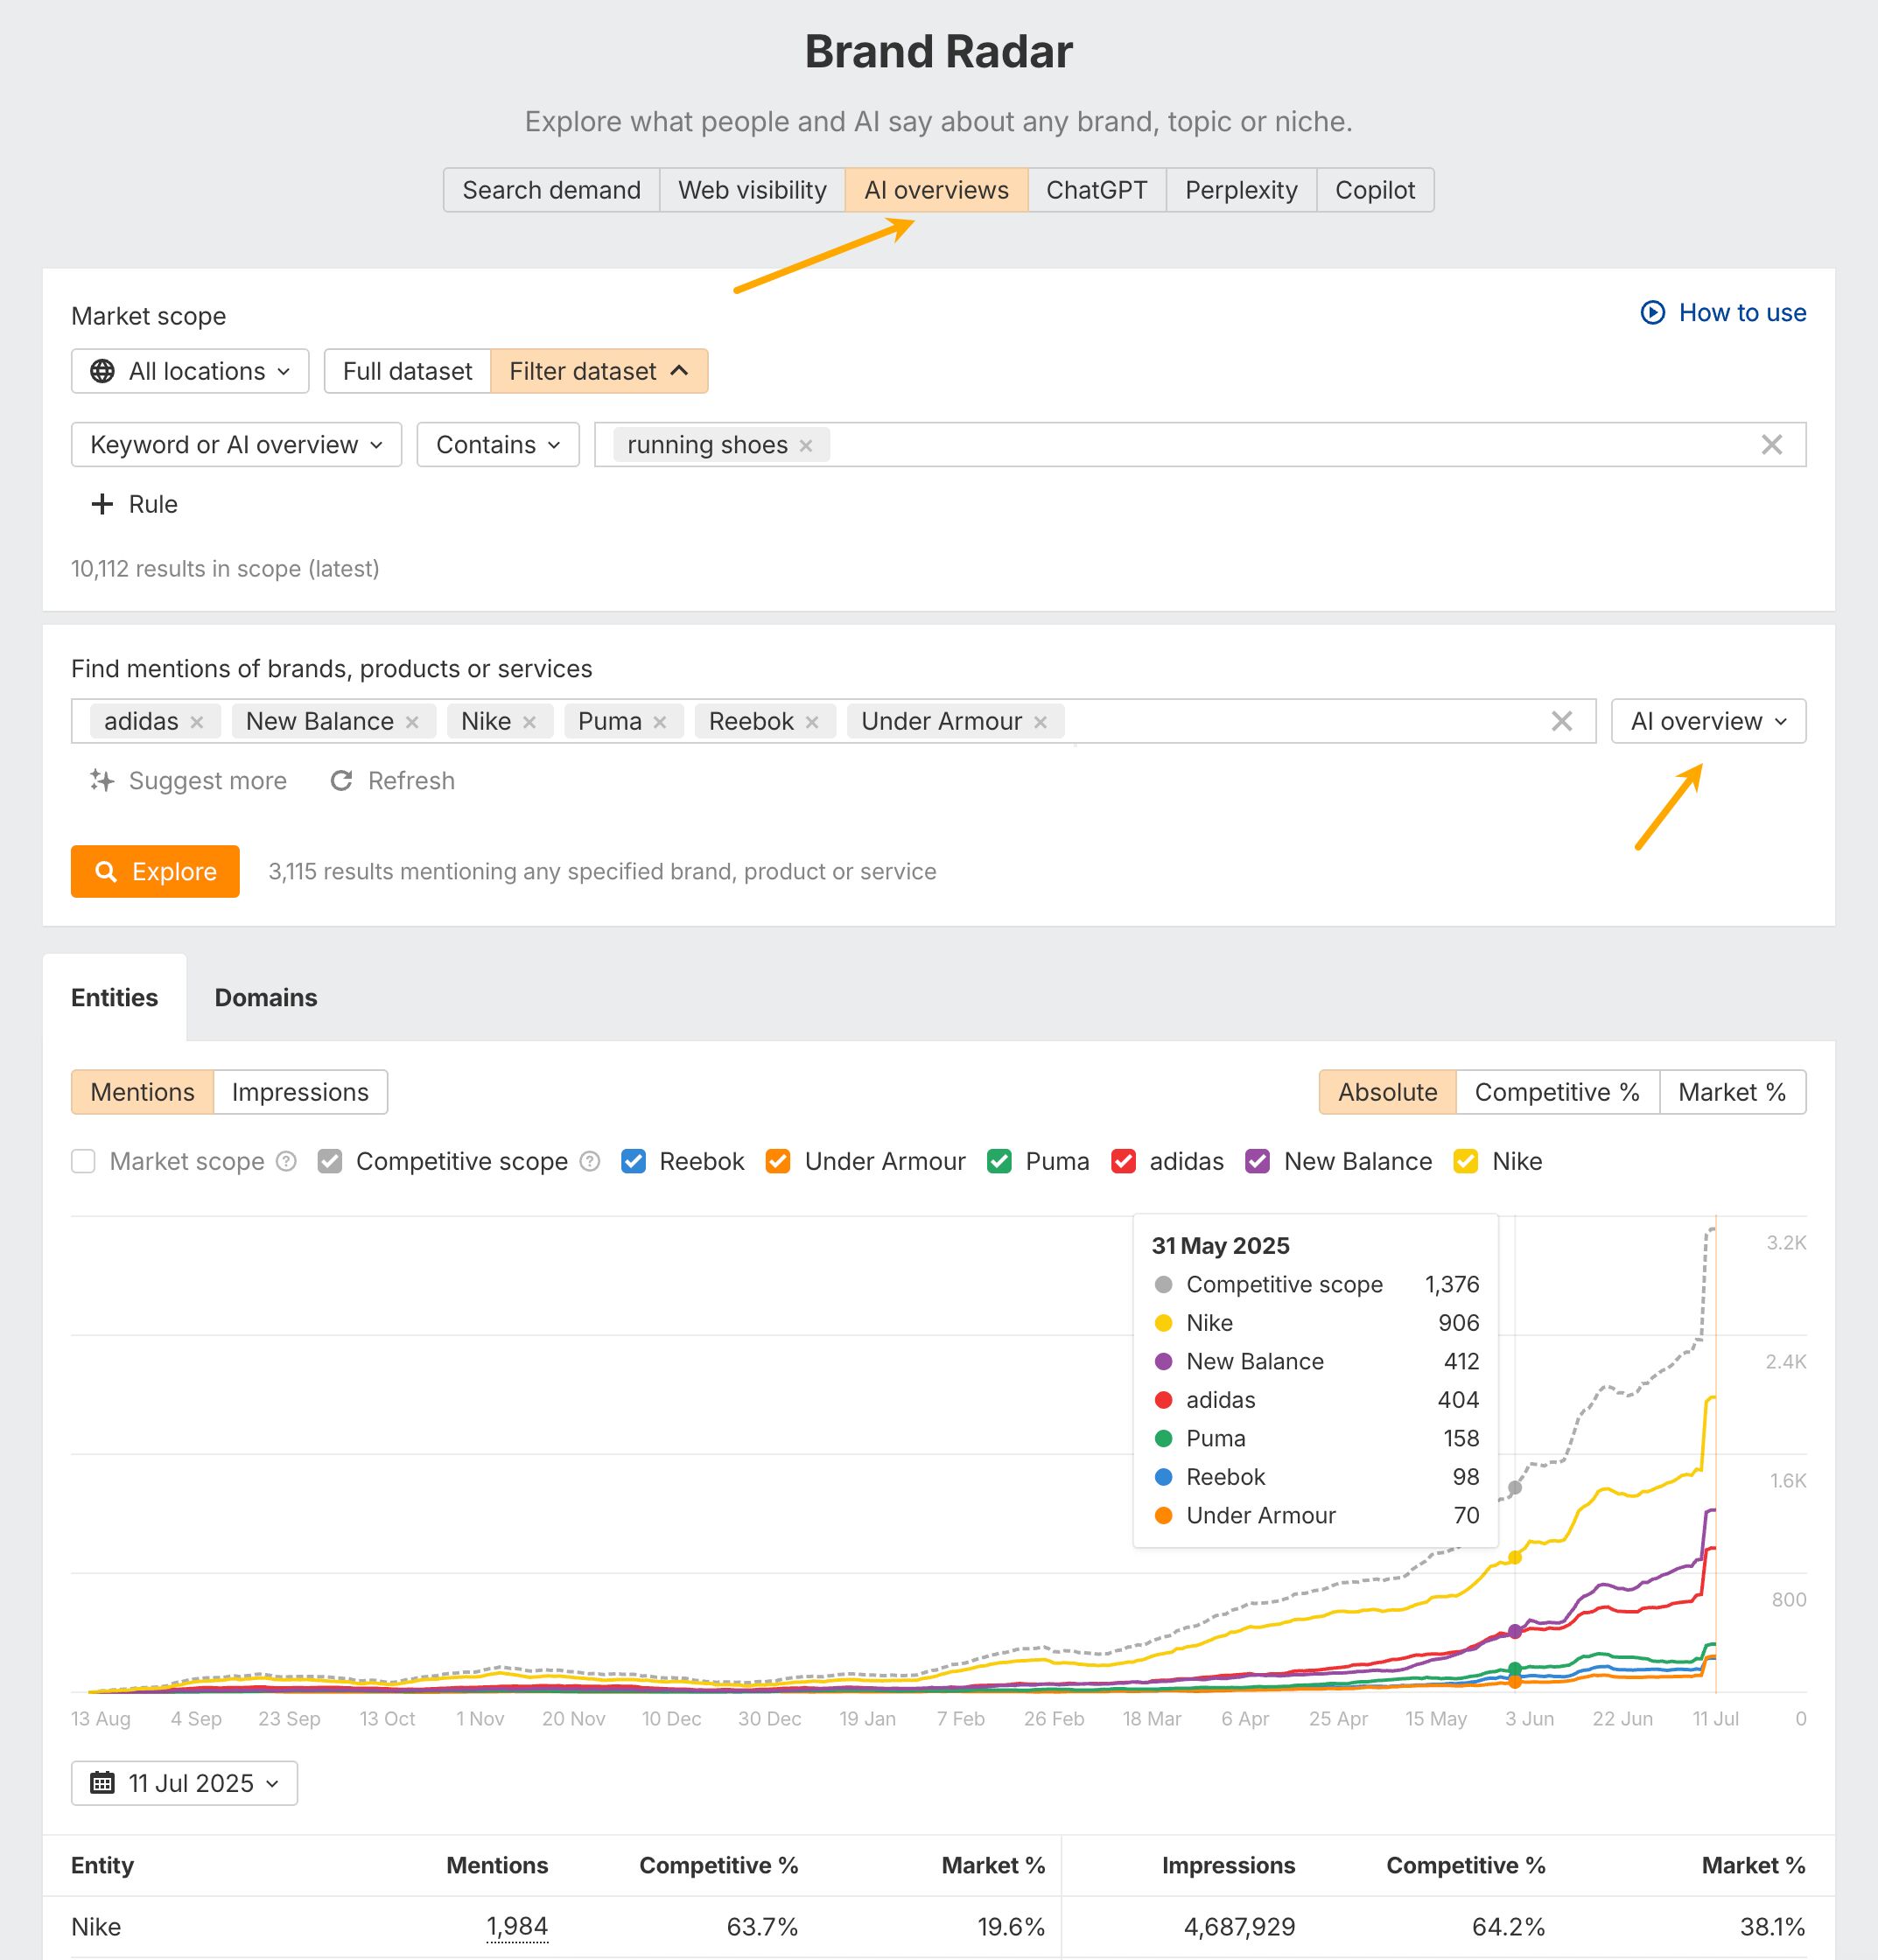Enable the Market scope checkbox
Image resolution: width=1878 pixels, height=1960 pixels.
point(83,1161)
